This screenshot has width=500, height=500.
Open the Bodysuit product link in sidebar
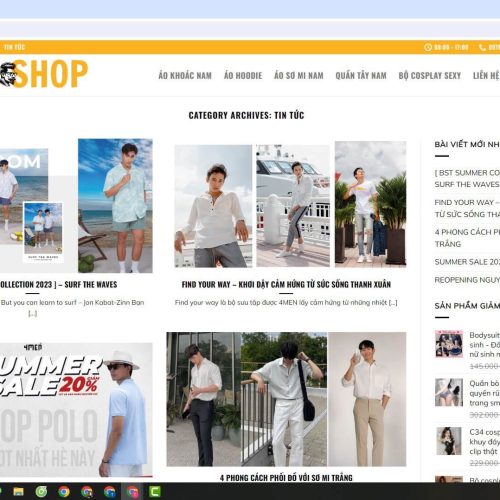point(485,345)
